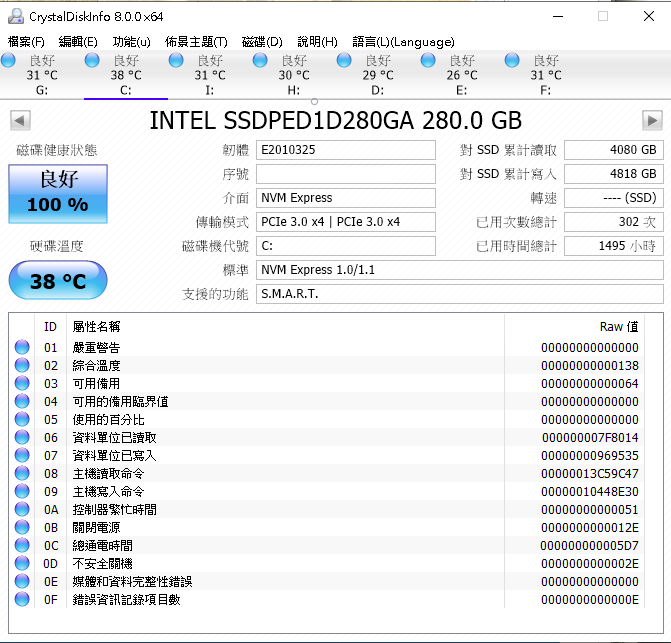This screenshot has height=643, width=671.
Task: Click status orb of attribute 0B 關閉電源
Action: [22, 527]
